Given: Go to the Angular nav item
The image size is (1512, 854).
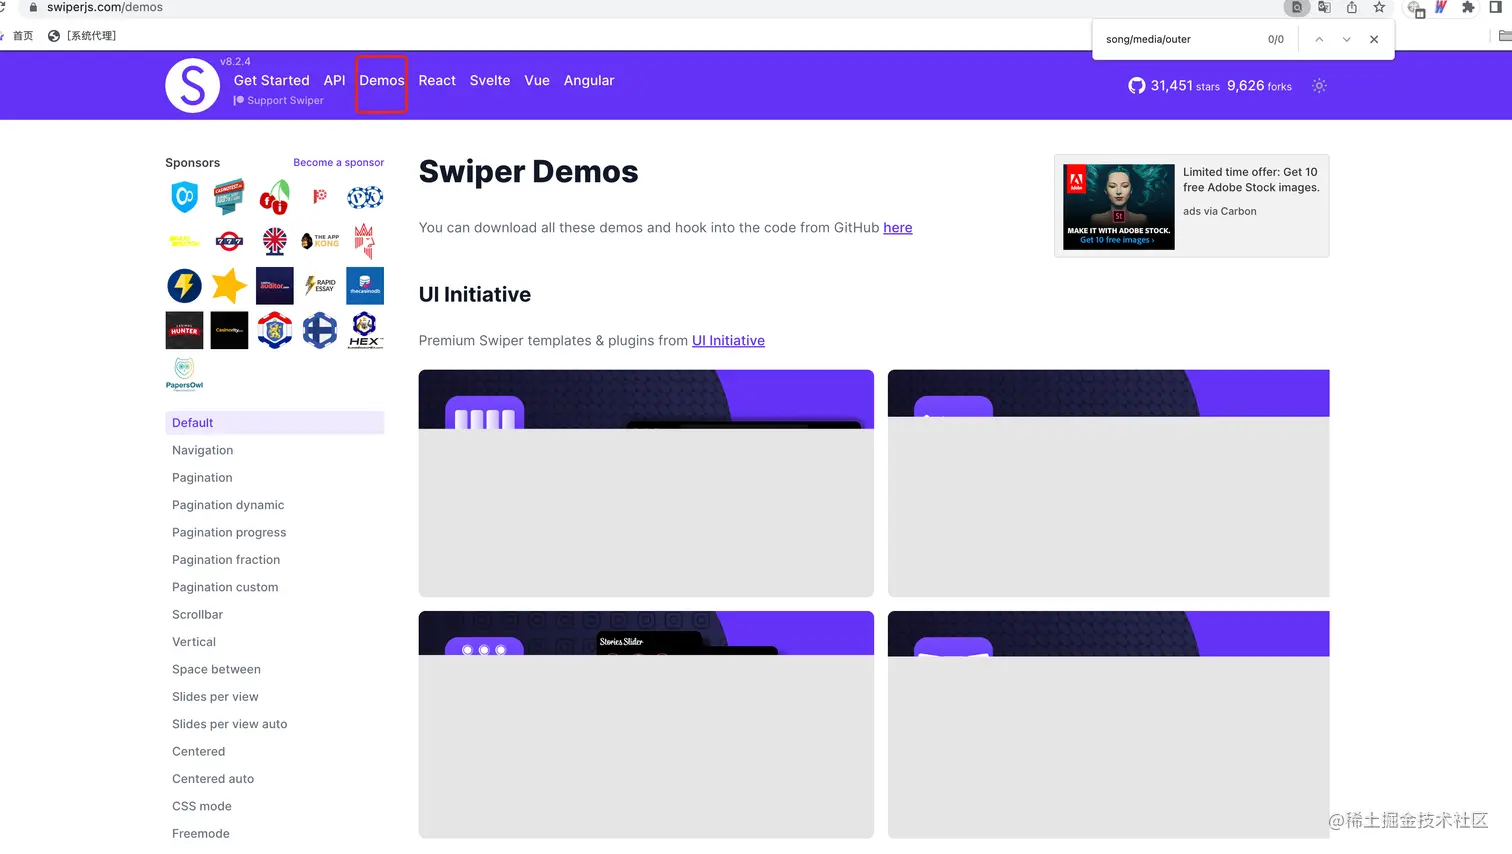Looking at the screenshot, I should point(589,80).
